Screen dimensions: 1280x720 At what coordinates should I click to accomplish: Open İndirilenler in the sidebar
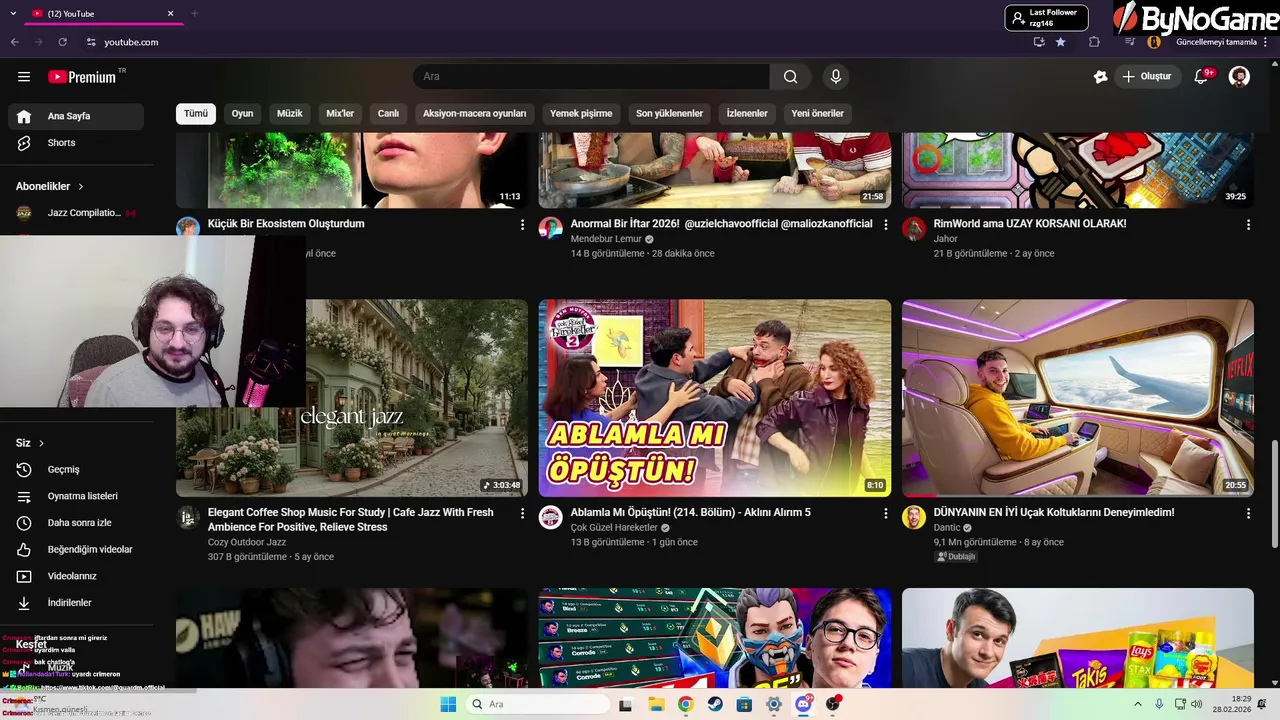coord(76,603)
